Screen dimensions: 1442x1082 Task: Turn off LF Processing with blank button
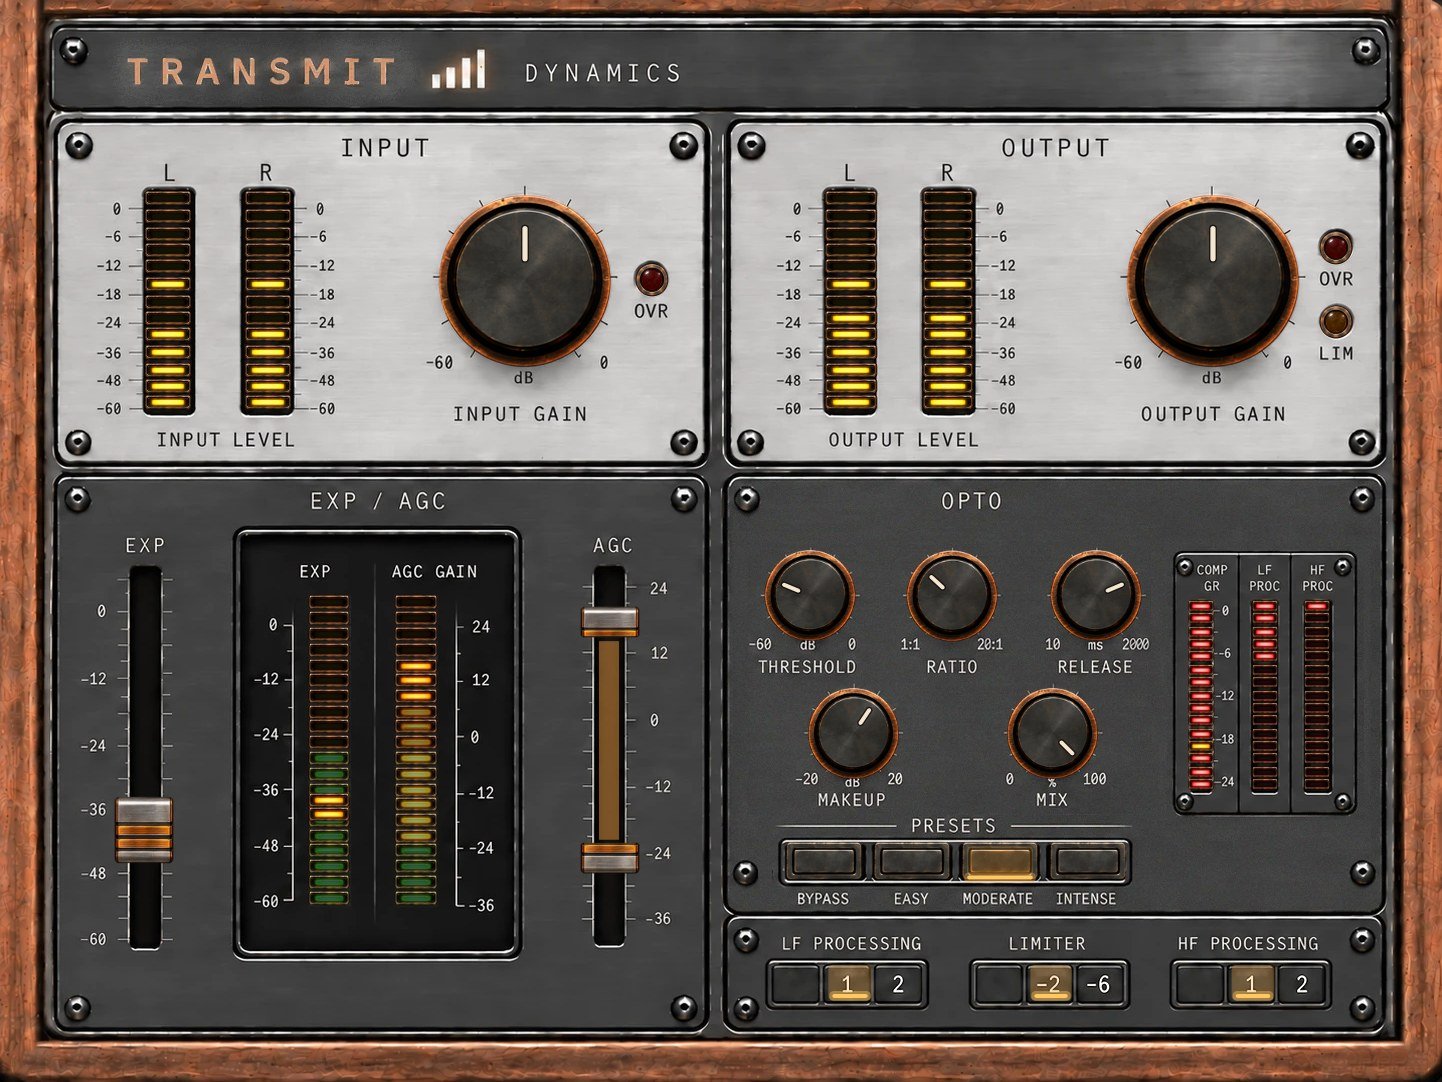click(796, 984)
